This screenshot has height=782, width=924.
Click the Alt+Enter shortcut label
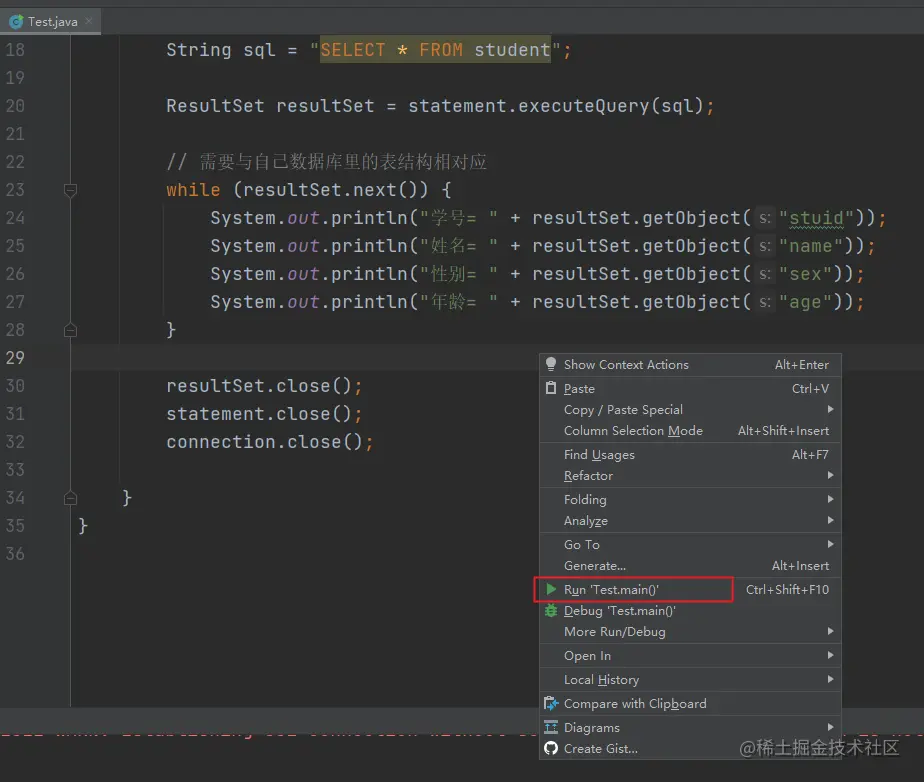click(x=801, y=365)
